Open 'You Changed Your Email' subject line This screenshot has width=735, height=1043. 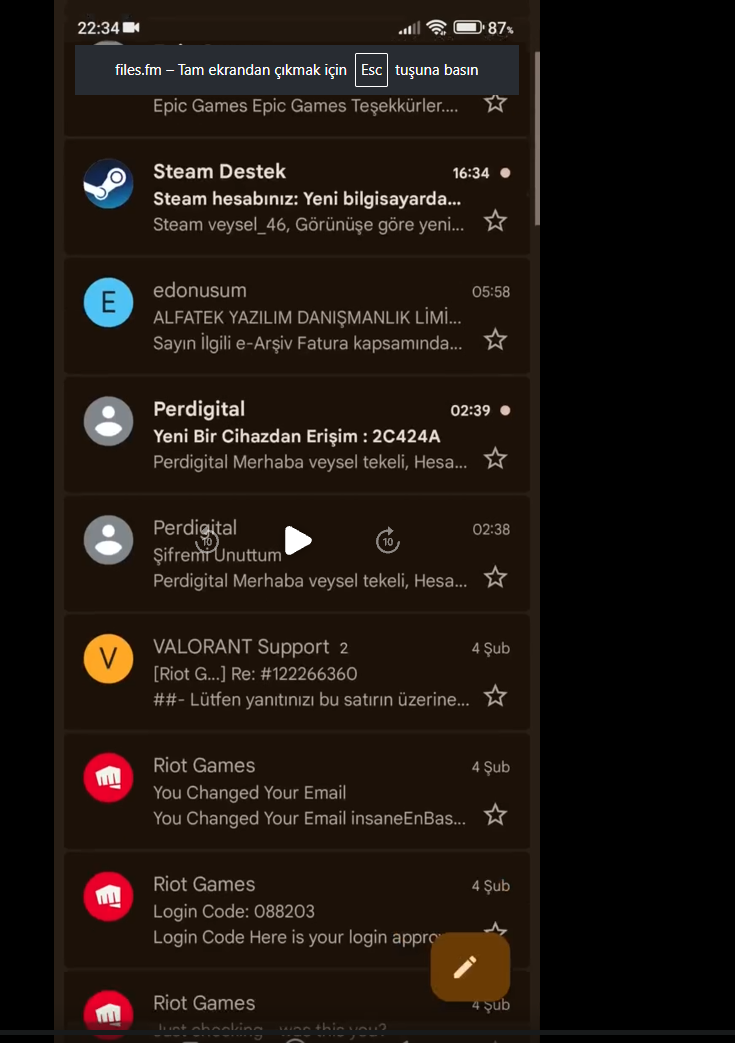[x=249, y=792]
